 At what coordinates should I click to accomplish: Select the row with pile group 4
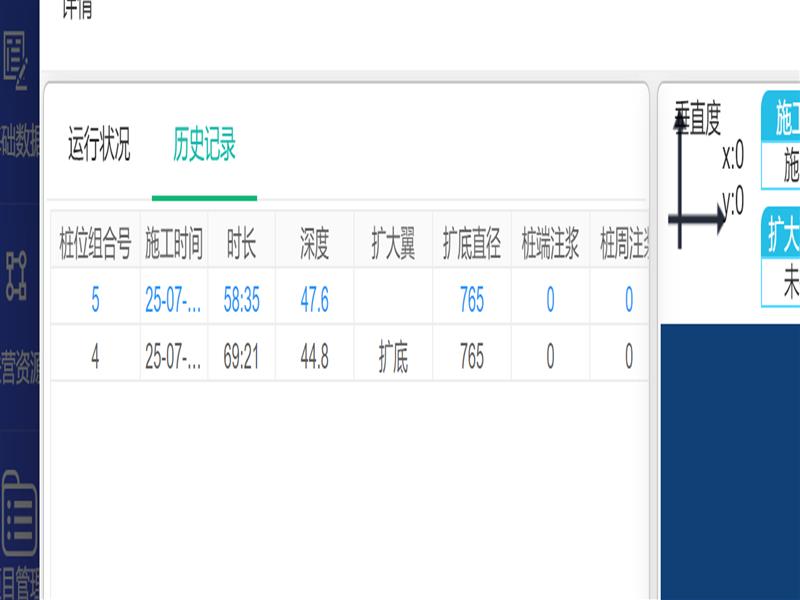tap(95, 358)
